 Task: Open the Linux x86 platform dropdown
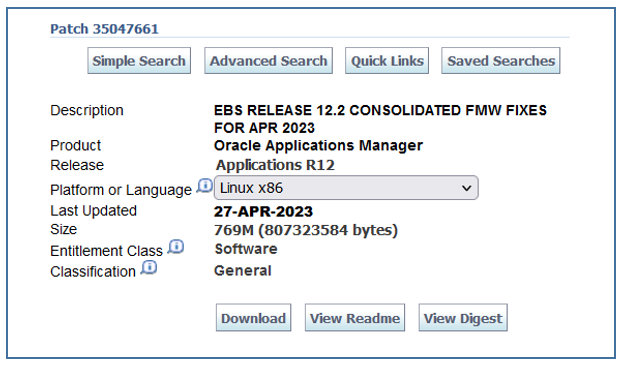pyautogui.click(x=346, y=188)
